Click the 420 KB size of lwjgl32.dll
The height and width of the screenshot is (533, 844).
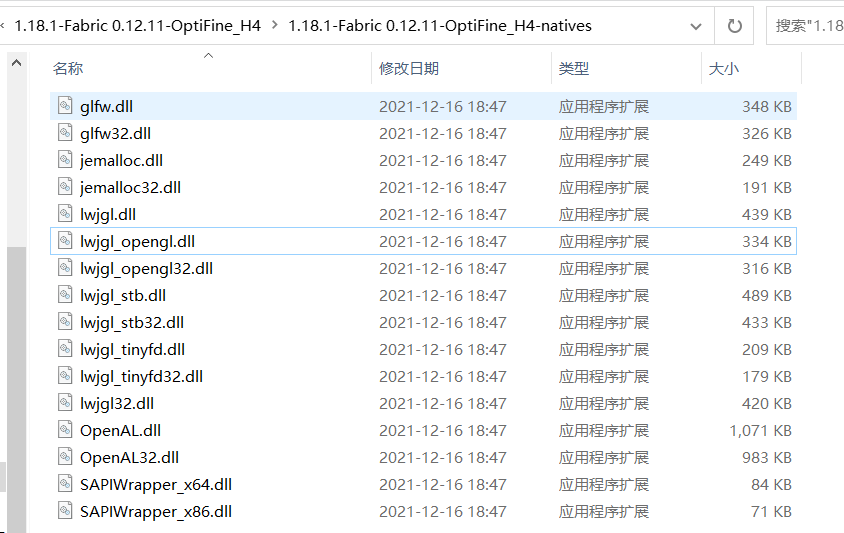(767, 403)
